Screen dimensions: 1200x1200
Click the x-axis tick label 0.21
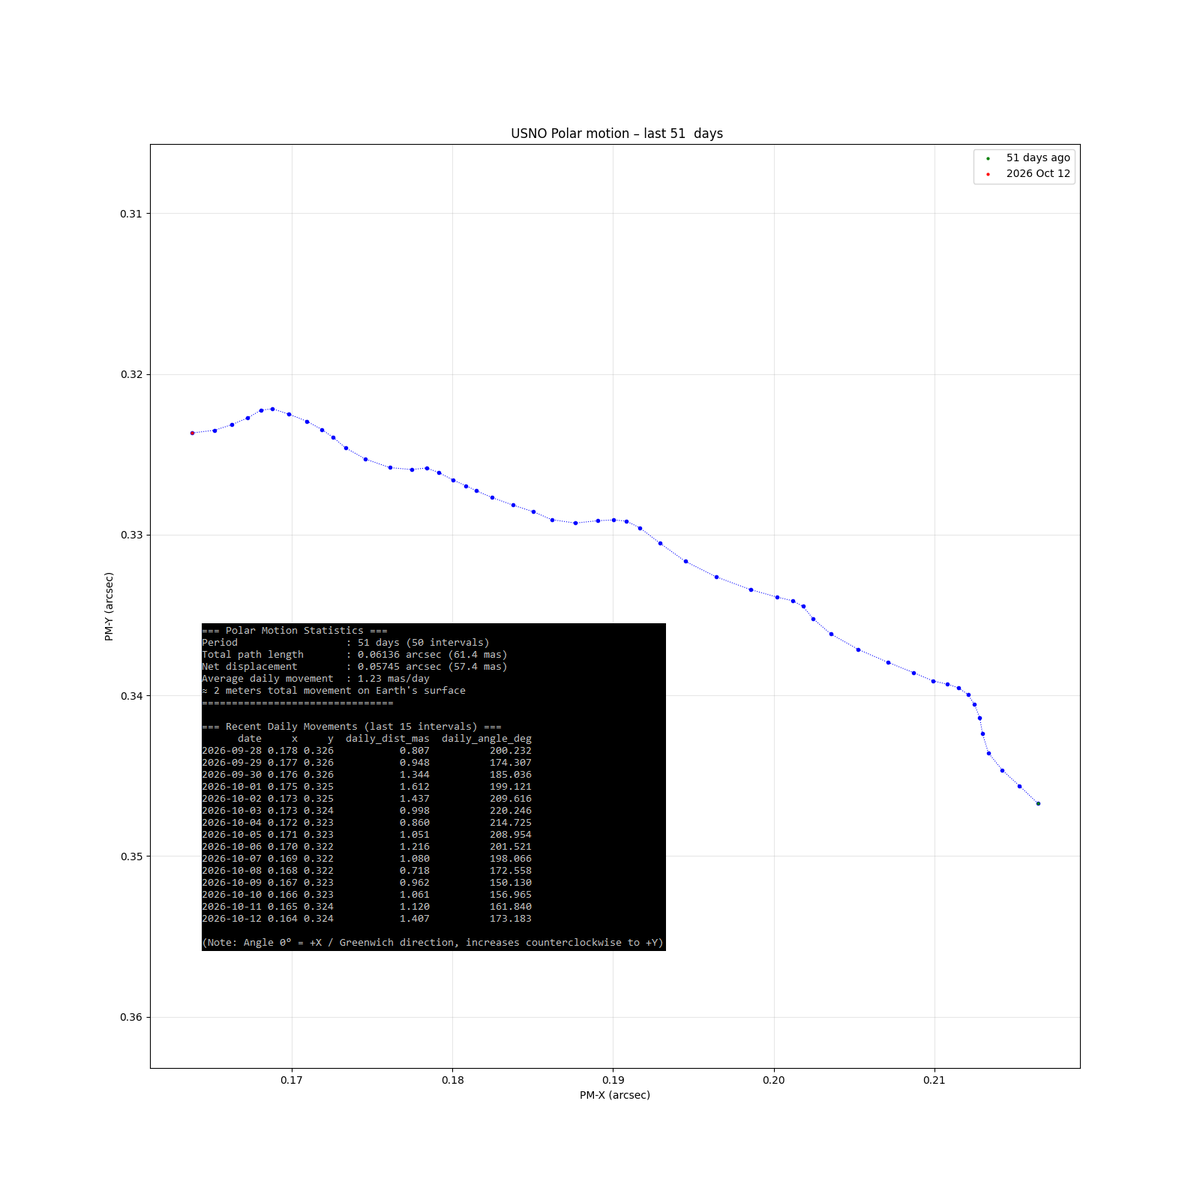[934, 1080]
